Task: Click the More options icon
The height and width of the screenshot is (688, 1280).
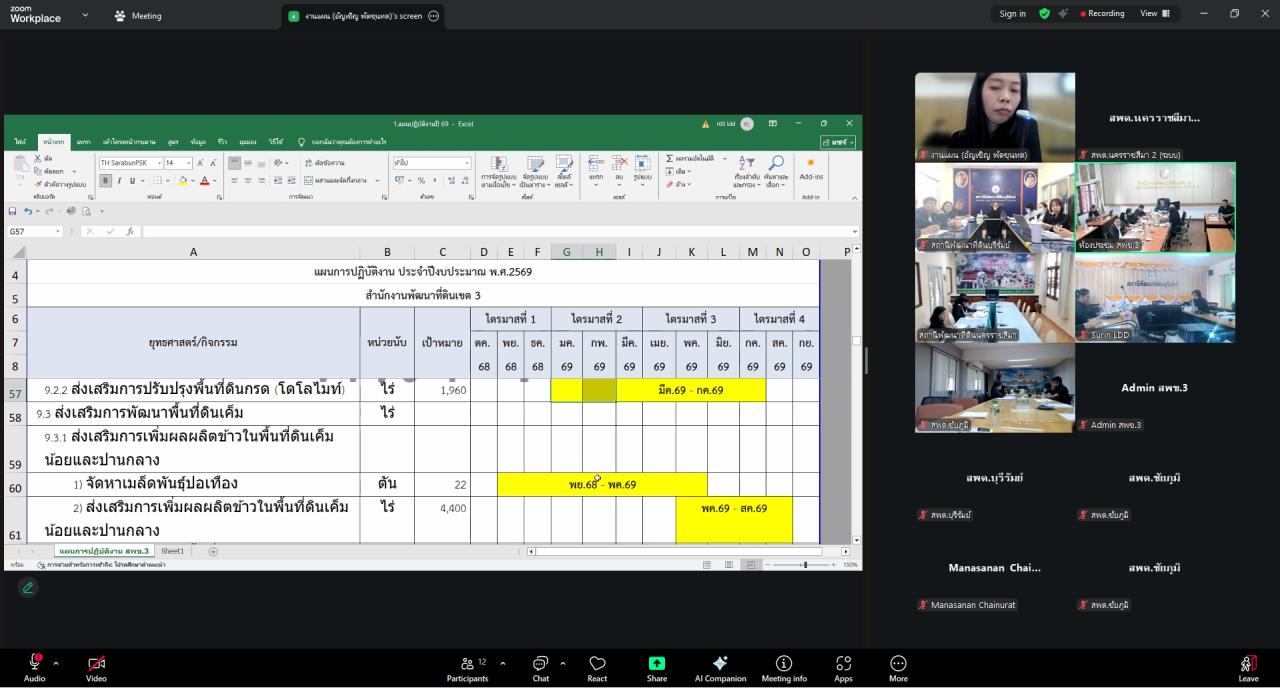Action: coord(898,668)
